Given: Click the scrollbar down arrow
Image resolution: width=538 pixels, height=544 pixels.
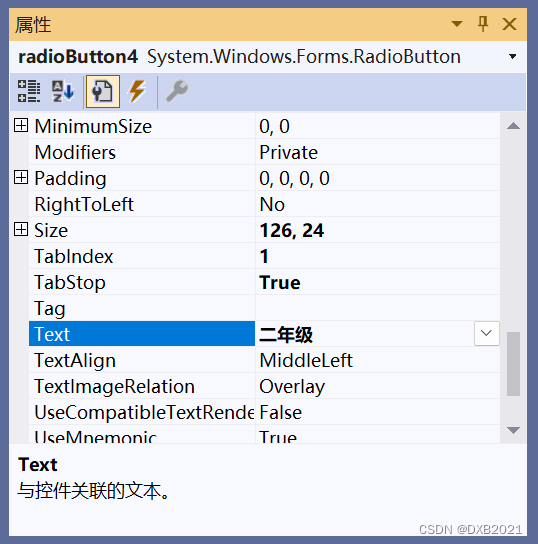Looking at the screenshot, I should [x=513, y=430].
